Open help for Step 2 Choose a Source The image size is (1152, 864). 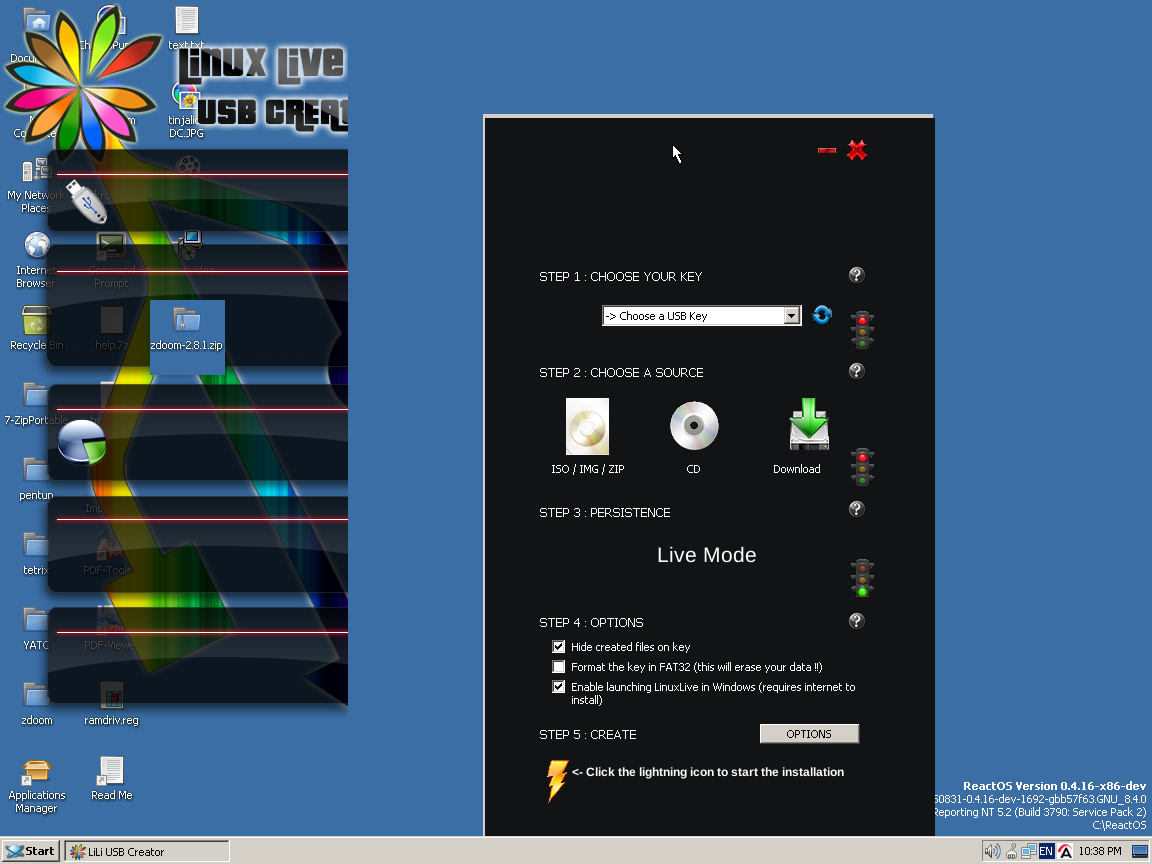[856, 371]
